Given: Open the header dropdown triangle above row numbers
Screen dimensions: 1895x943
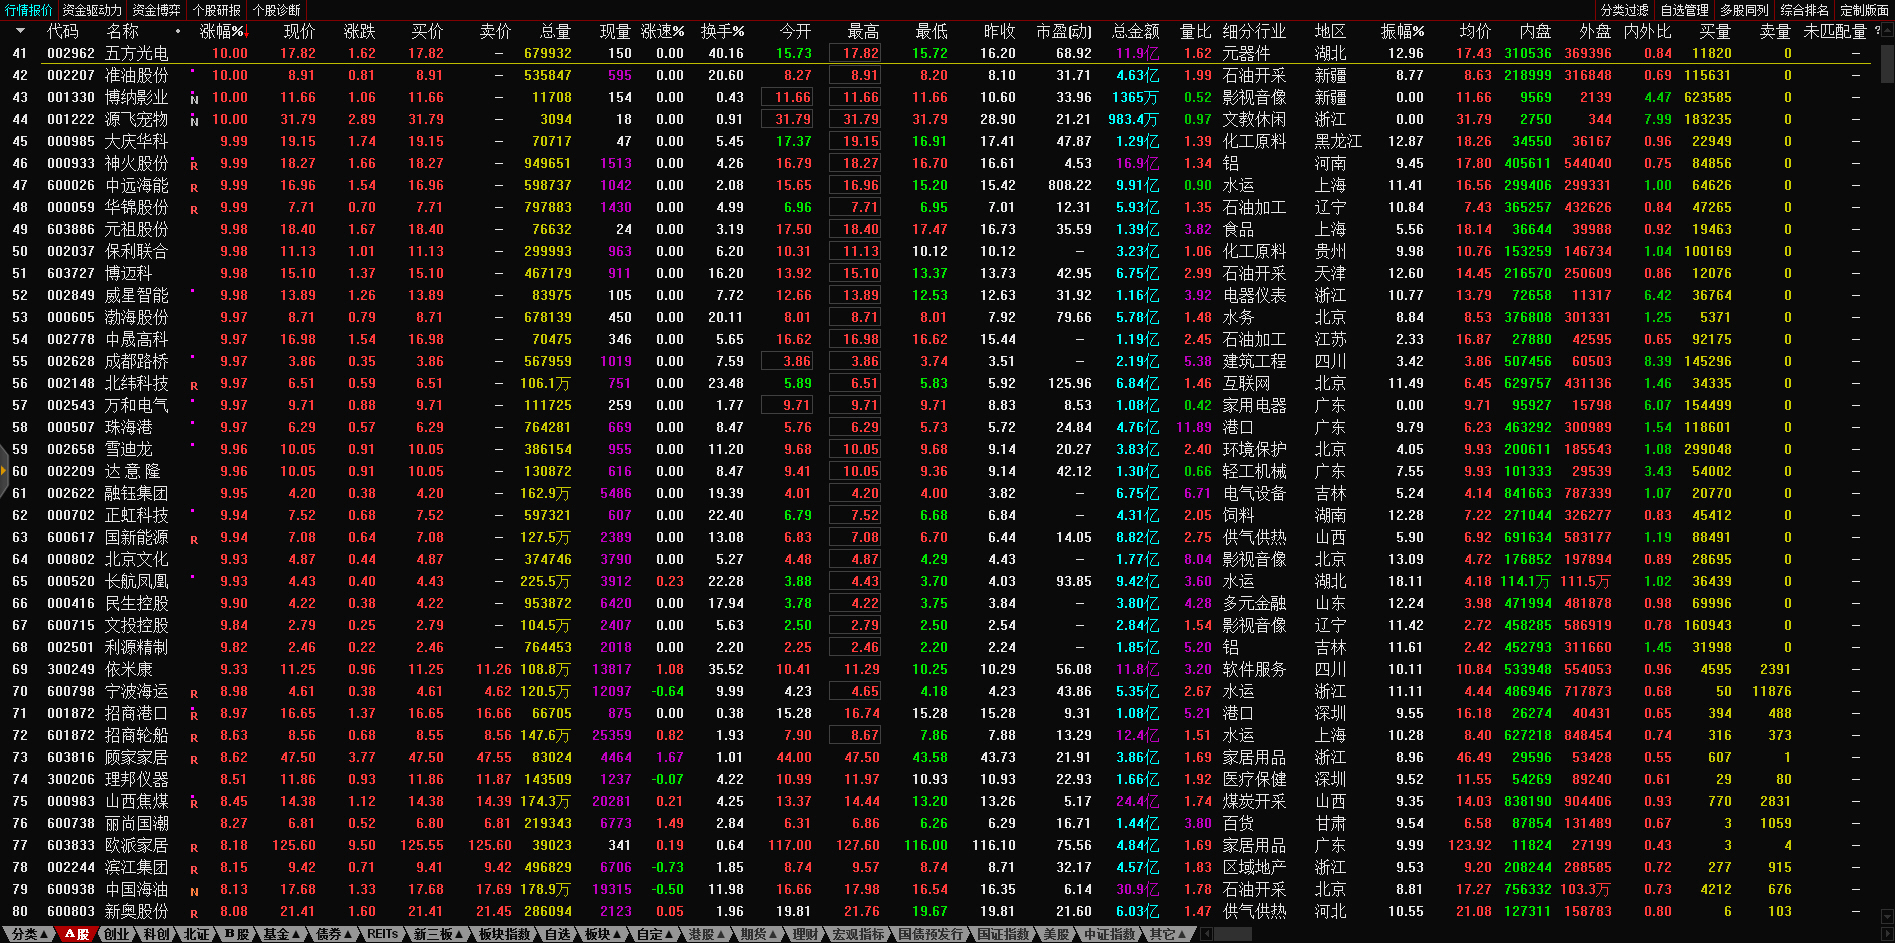Looking at the screenshot, I should coord(18,31).
